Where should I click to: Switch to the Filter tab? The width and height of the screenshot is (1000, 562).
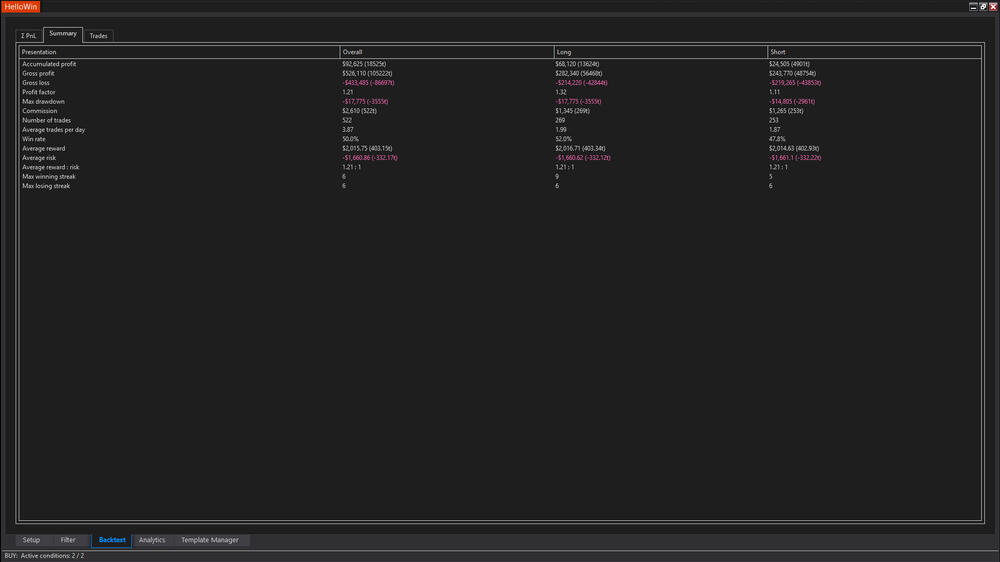click(68, 540)
